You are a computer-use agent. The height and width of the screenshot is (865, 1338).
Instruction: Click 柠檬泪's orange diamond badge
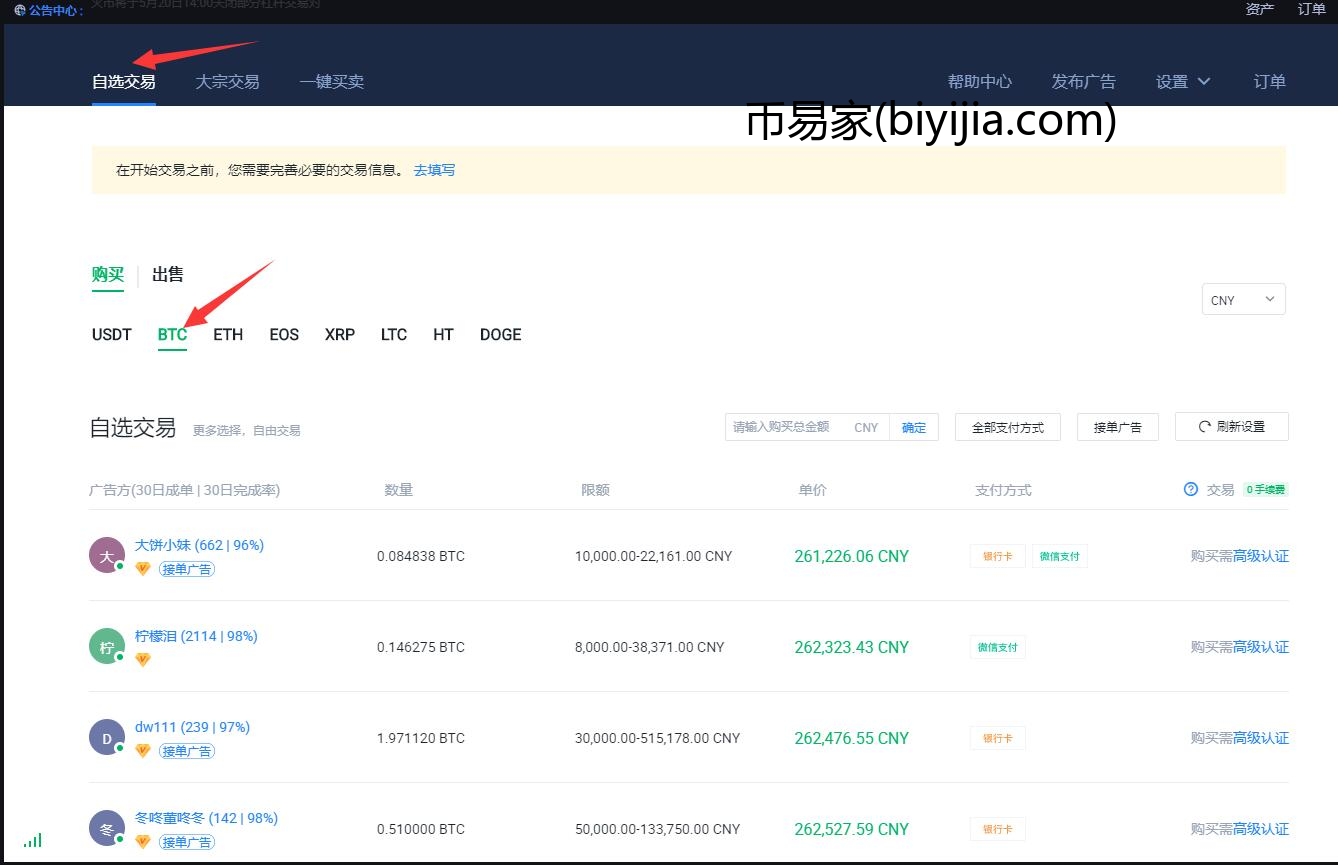tap(143, 660)
